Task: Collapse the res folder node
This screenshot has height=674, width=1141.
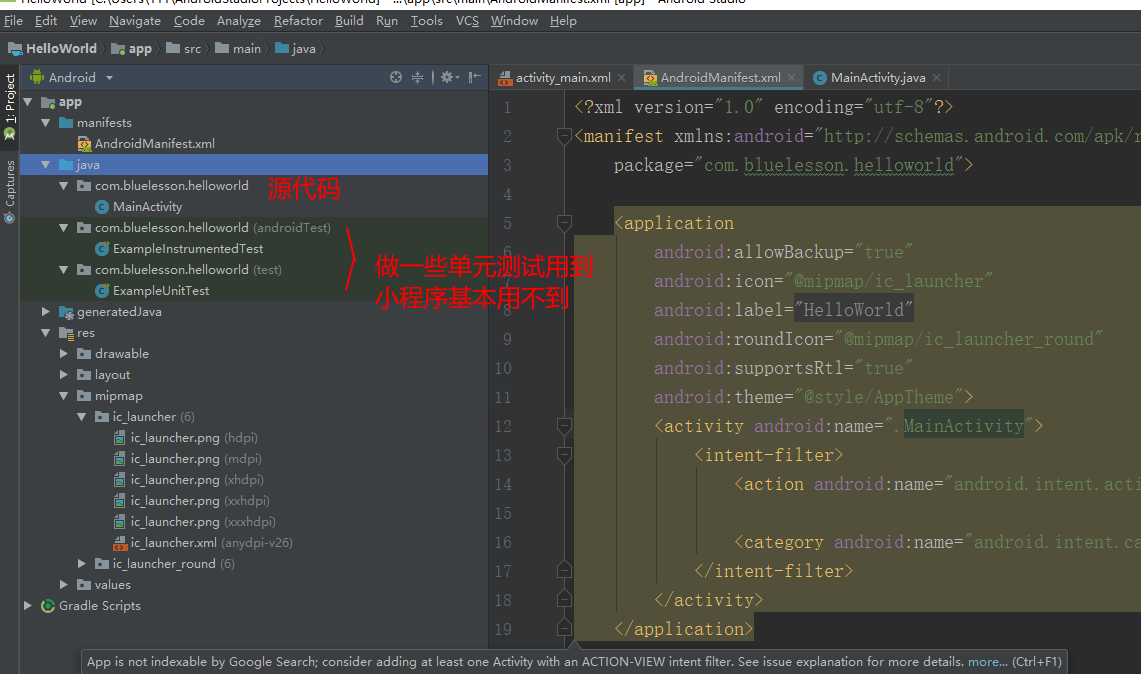Action: pos(46,333)
